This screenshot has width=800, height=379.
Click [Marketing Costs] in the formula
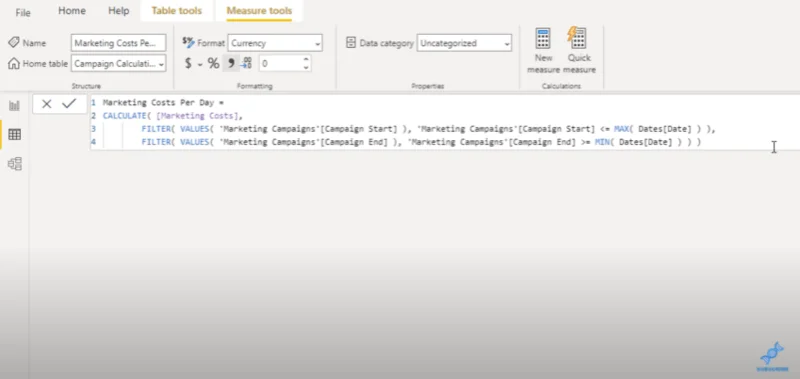tap(197, 116)
